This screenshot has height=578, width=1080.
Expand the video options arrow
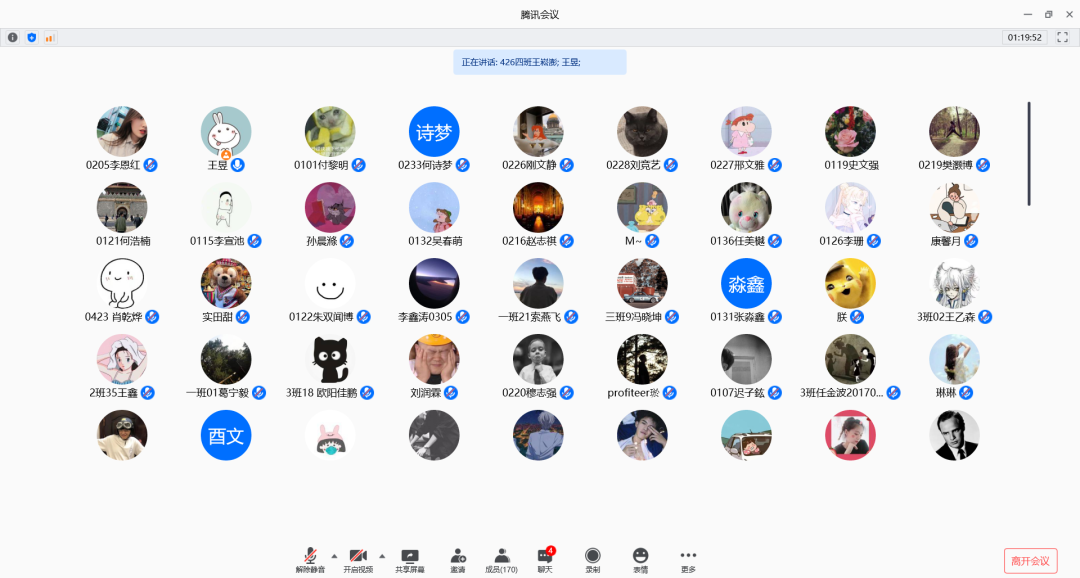point(381,555)
